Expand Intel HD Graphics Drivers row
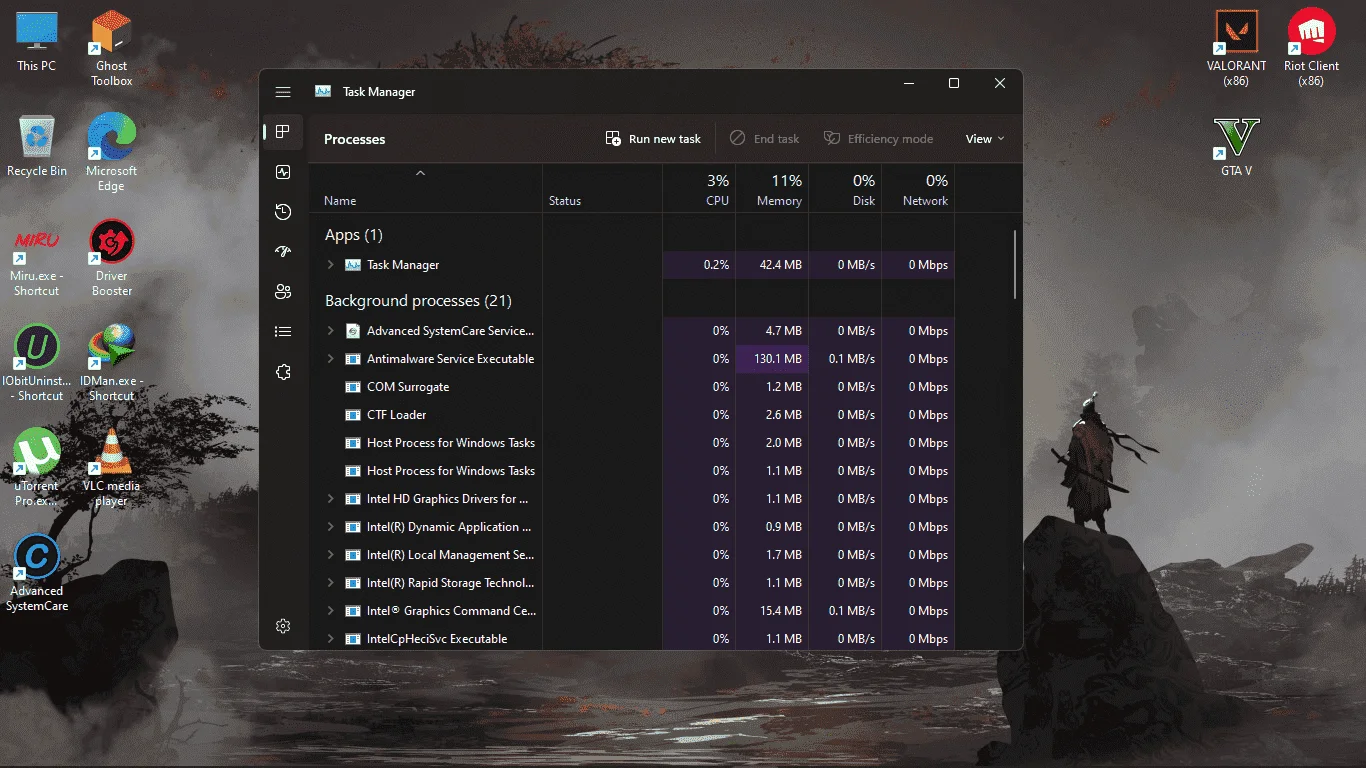This screenshot has width=1366, height=768. 331,499
